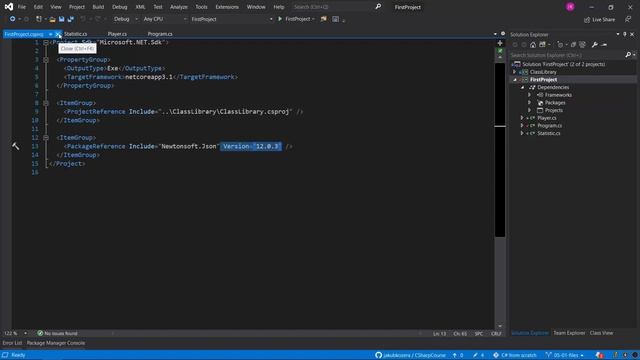Click the user account avatar icon
Viewport: 640px width, 360px height.
point(570,7)
